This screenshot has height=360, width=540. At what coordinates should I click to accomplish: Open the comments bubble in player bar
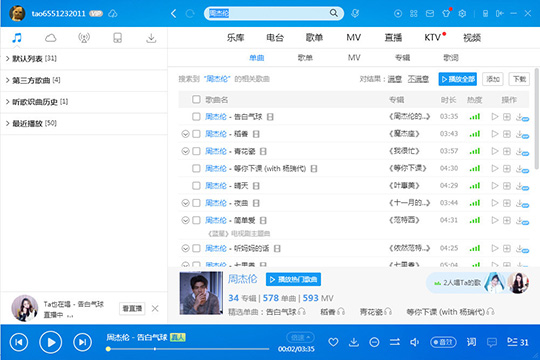492,342
